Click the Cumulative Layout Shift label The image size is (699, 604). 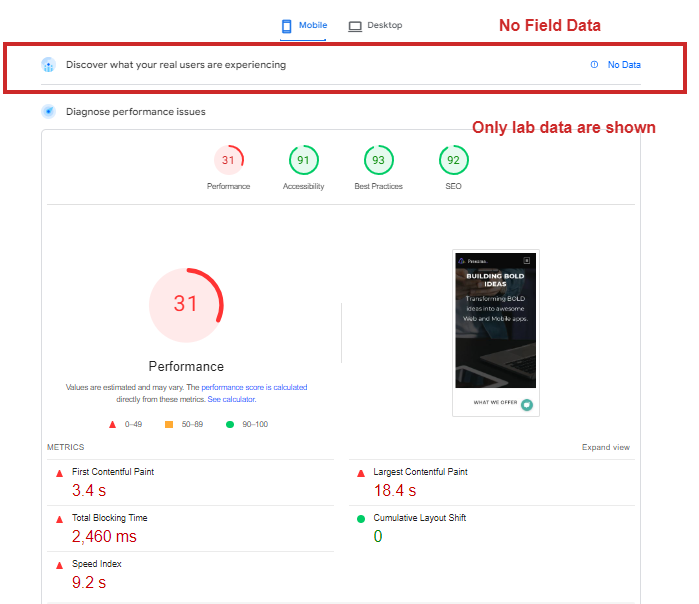click(x=419, y=518)
